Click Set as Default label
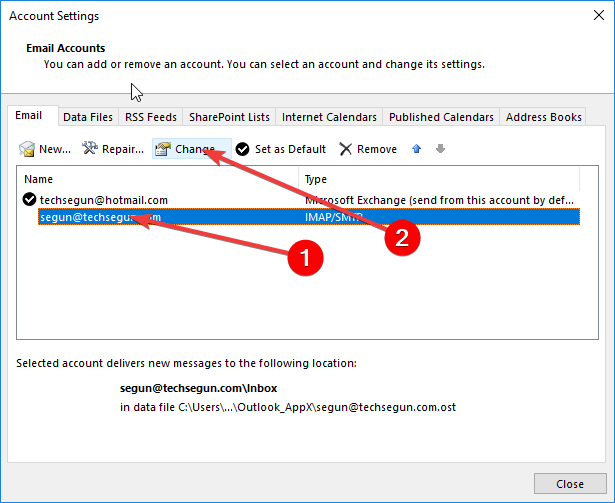615x503 pixels. [x=290, y=149]
